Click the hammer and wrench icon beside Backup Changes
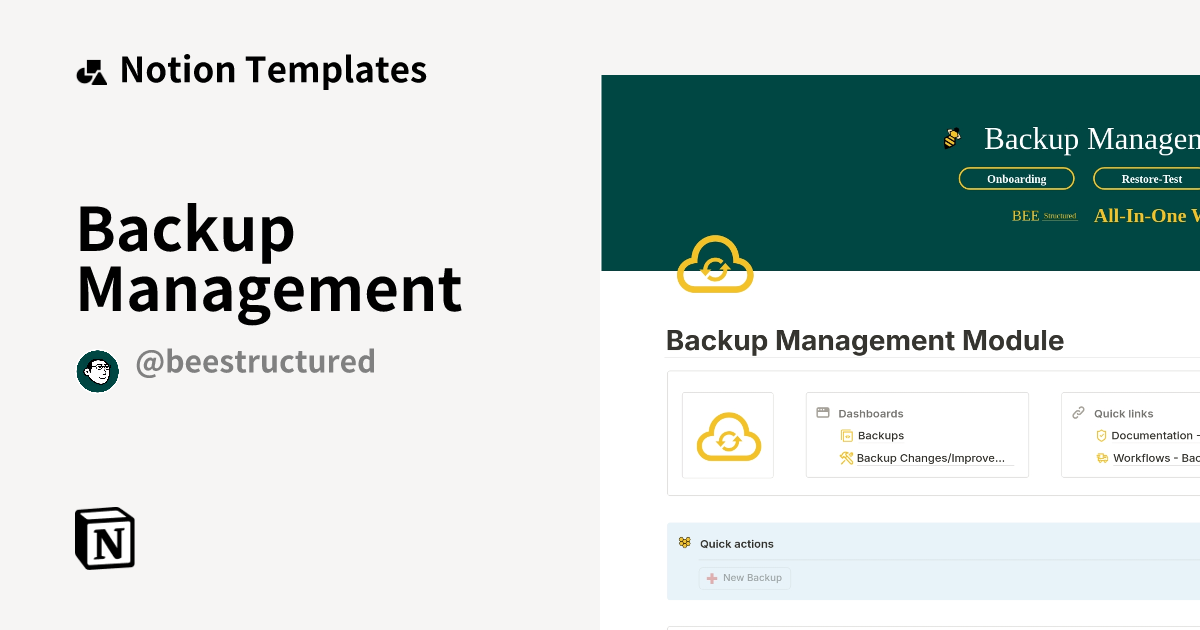The image size is (1200, 630). pos(845,458)
